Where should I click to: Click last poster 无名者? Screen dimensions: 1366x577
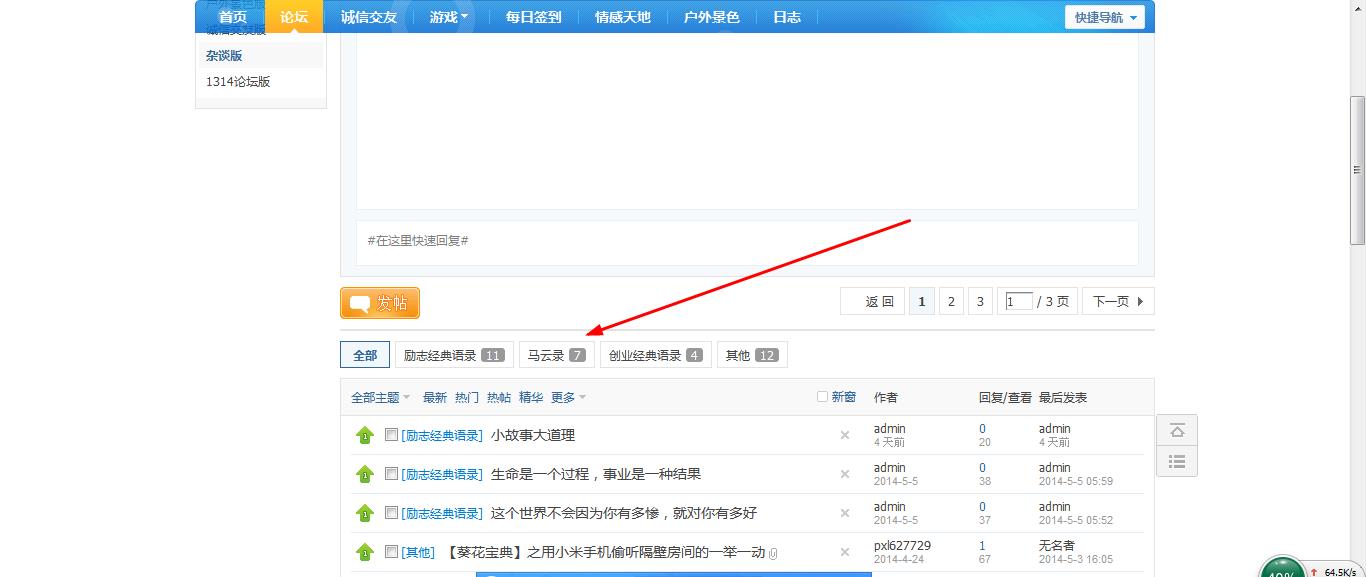coord(1057,546)
